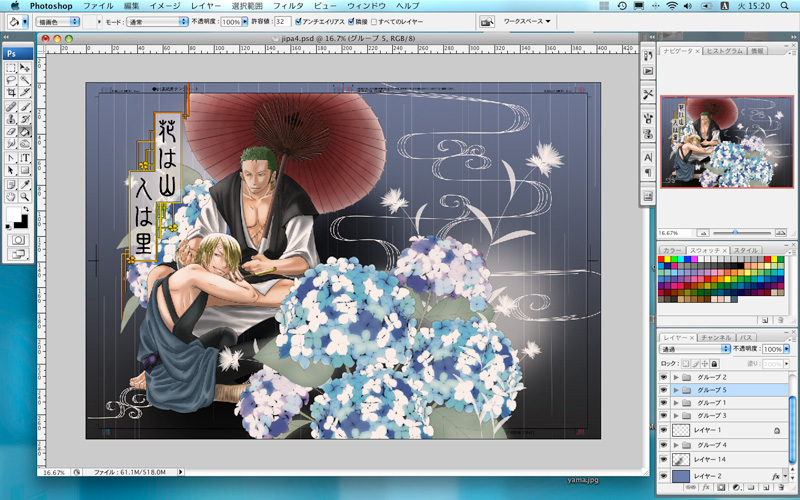Open the イメージ menu
800x500 pixels.
pos(165,6)
